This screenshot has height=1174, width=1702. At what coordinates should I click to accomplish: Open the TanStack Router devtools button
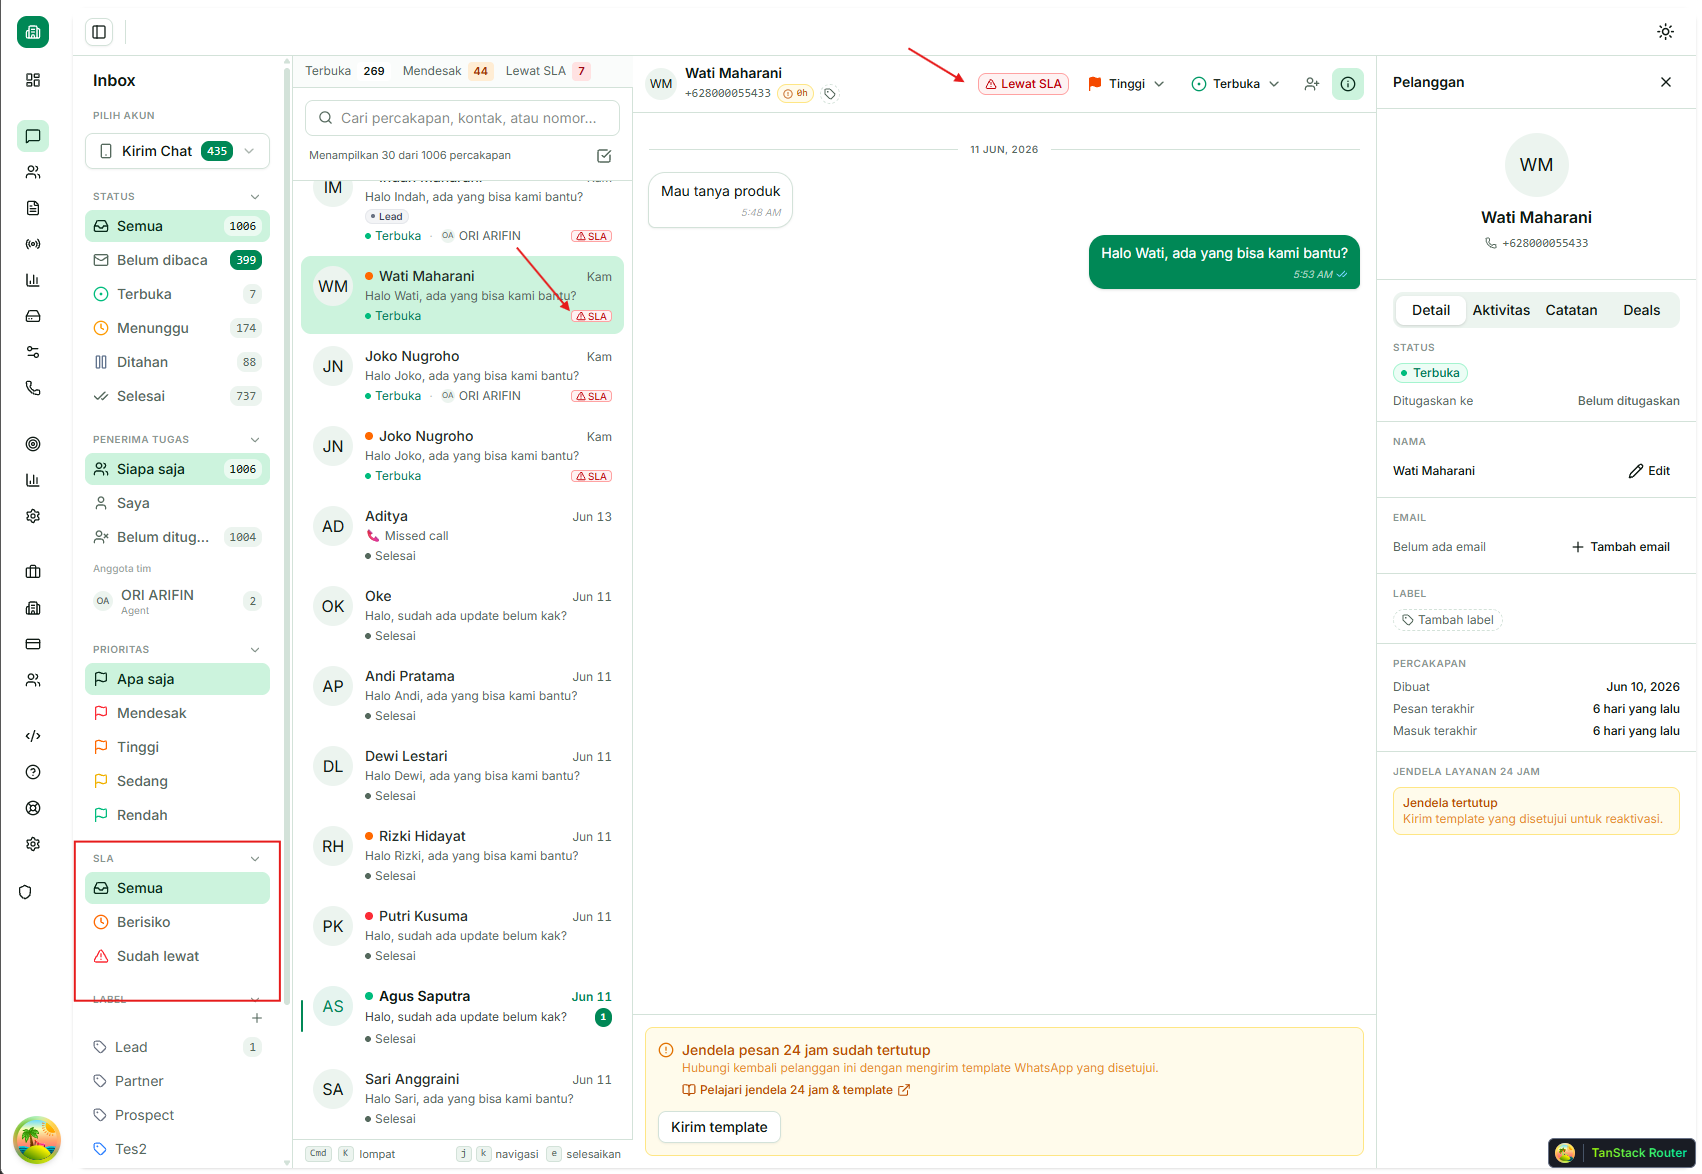[x=1622, y=1153]
